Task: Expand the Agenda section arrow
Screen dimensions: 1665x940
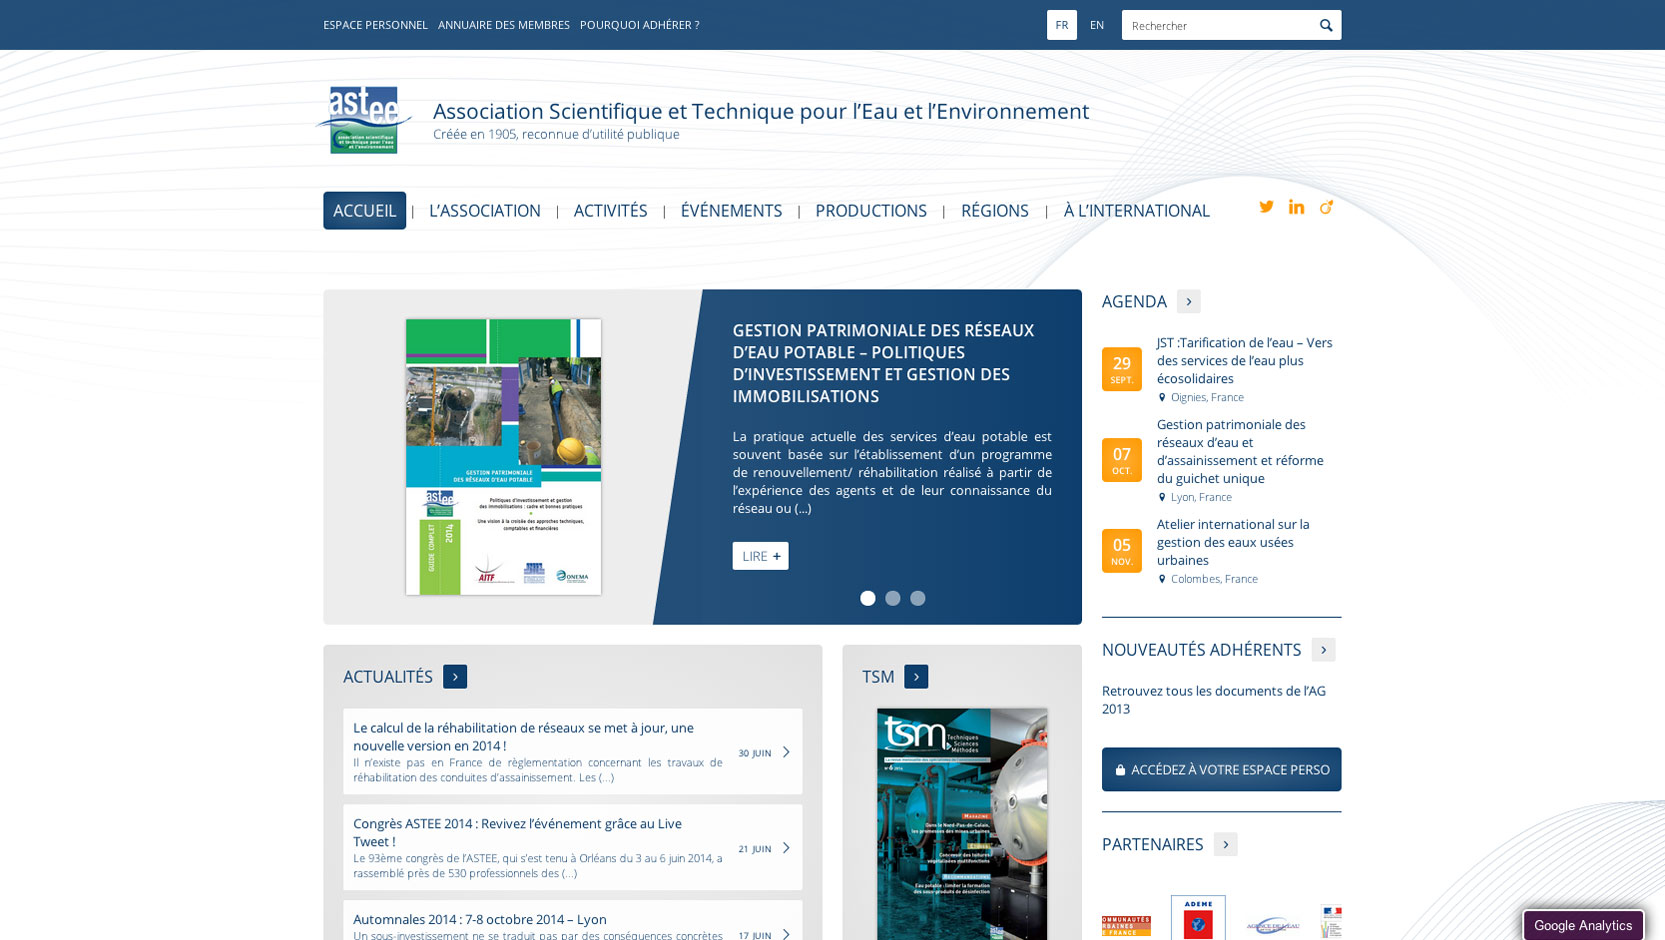Action: click(x=1189, y=302)
